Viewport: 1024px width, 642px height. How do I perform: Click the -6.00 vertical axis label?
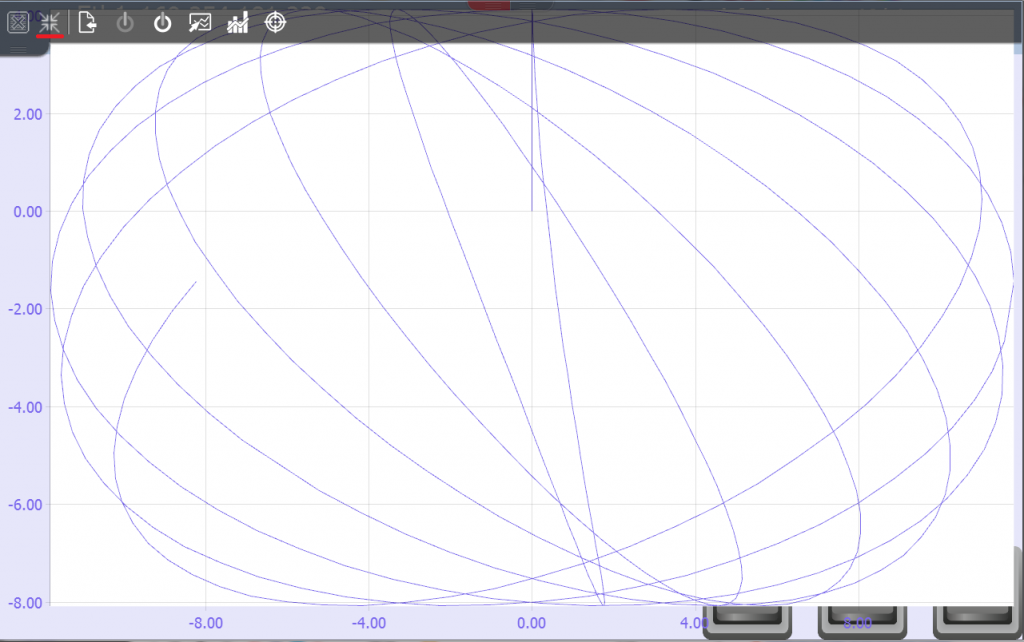(25, 505)
